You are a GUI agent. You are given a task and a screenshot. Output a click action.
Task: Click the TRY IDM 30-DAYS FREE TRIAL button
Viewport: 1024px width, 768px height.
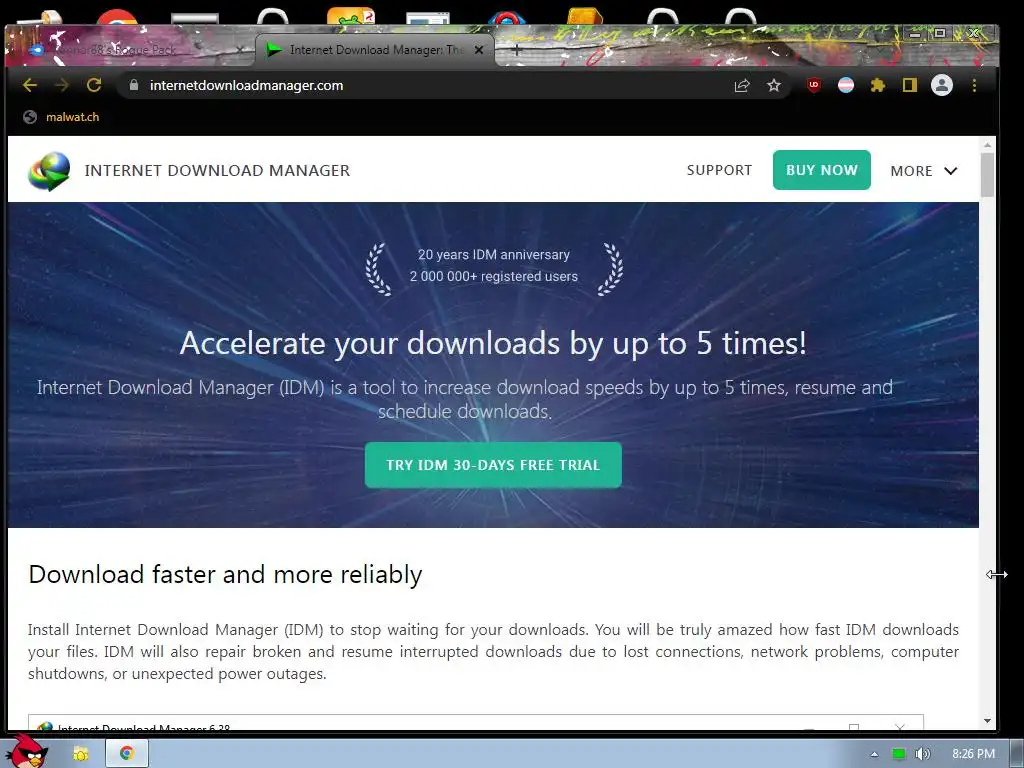pyautogui.click(x=493, y=465)
